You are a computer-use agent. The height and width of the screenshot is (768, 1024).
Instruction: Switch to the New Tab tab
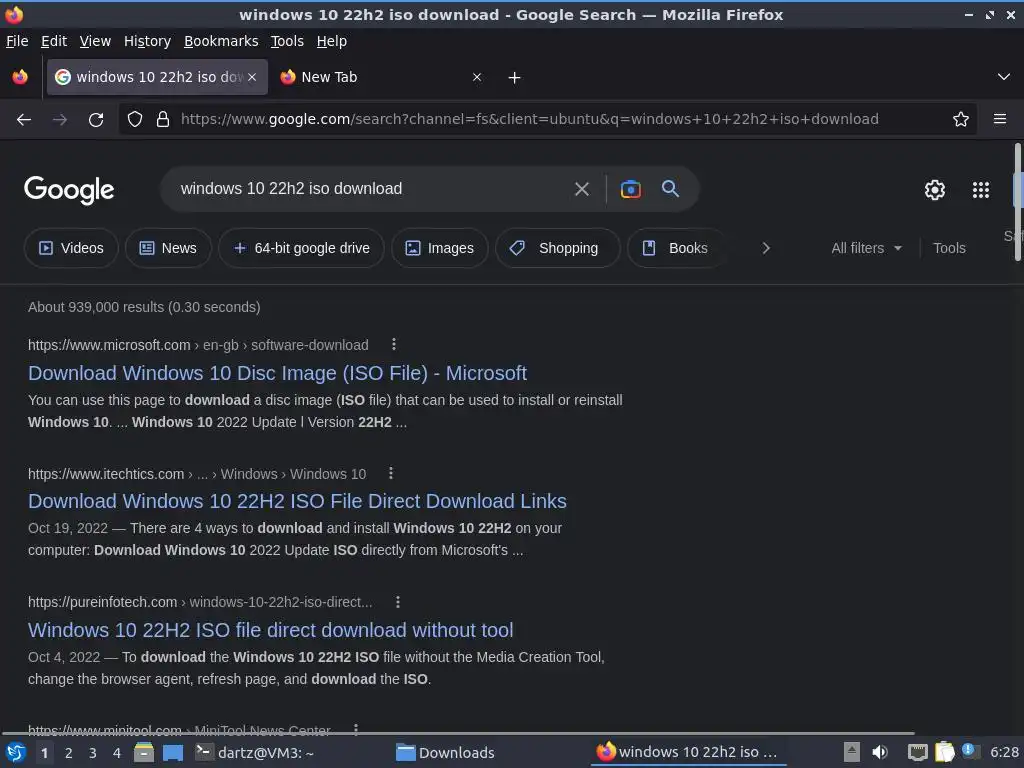coord(382,77)
